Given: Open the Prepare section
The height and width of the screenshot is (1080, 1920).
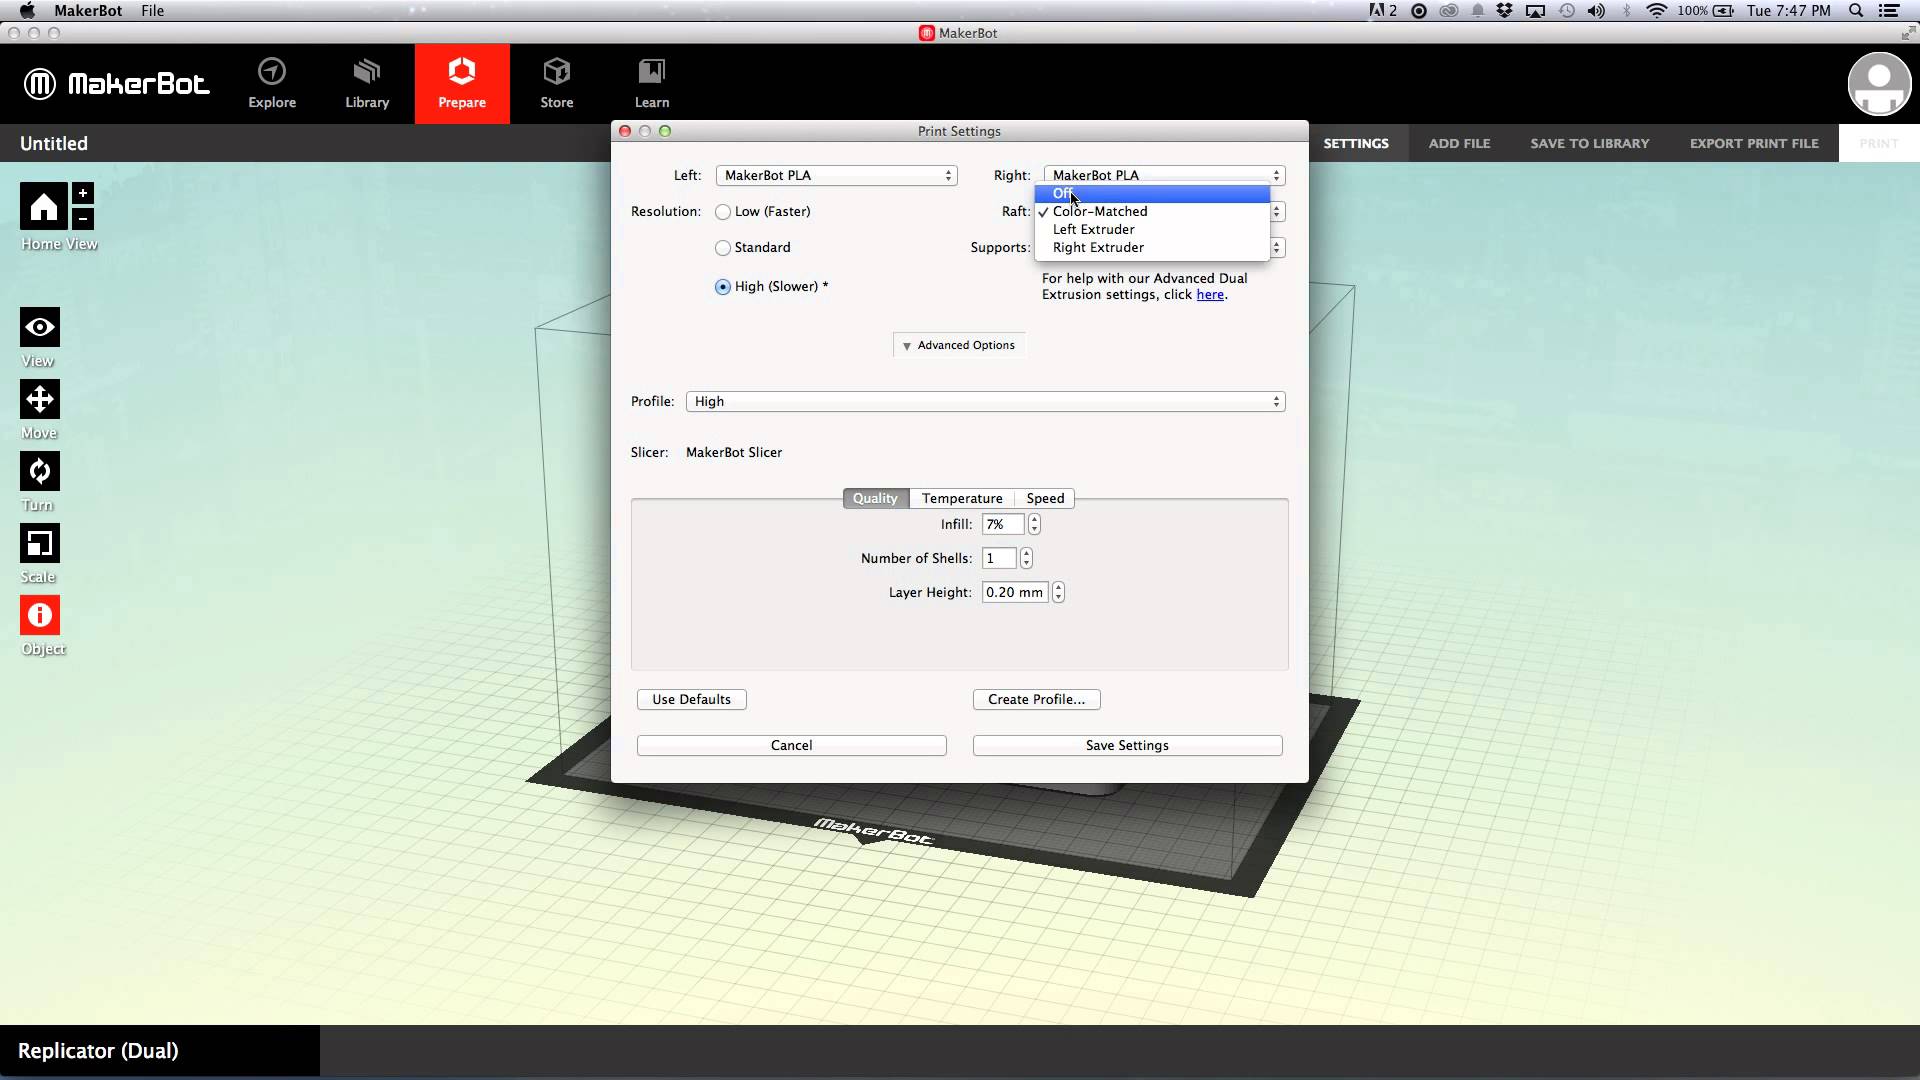Looking at the screenshot, I should pyautogui.click(x=462, y=84).
